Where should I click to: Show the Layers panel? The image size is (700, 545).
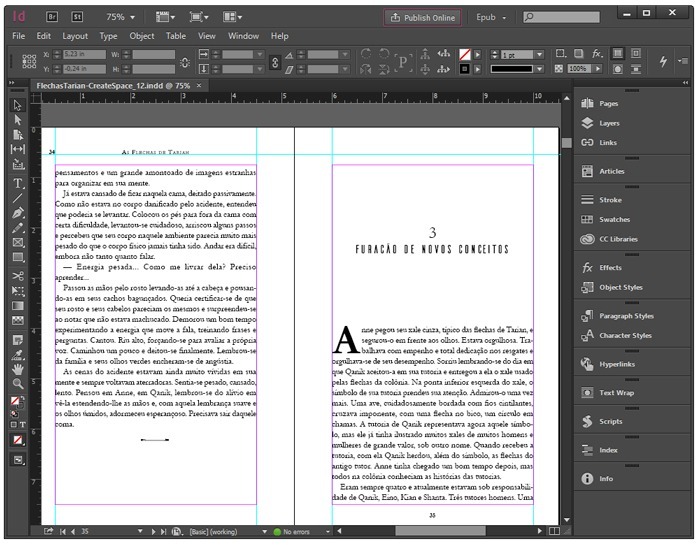click(x=609, y=123)
